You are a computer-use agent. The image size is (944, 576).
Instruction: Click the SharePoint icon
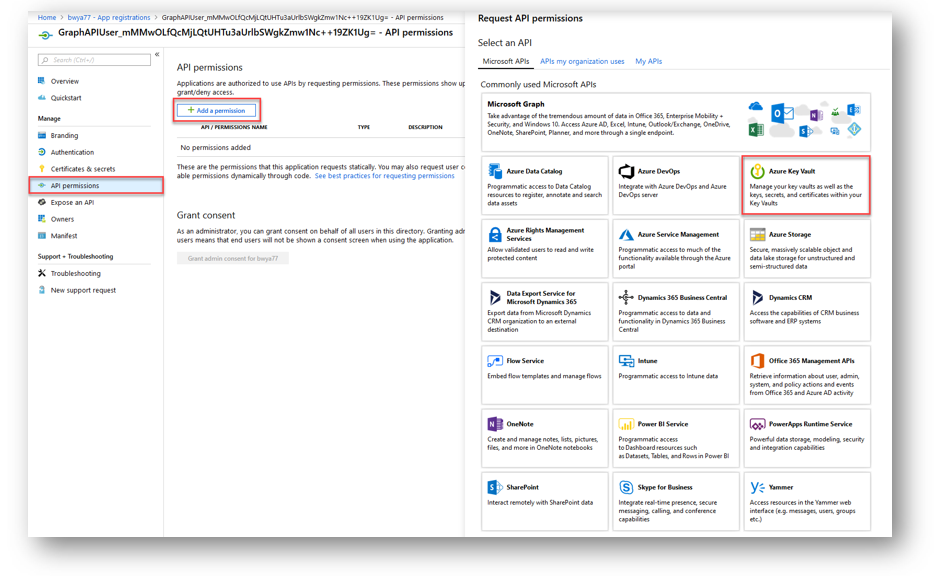(x=495, y=487)
